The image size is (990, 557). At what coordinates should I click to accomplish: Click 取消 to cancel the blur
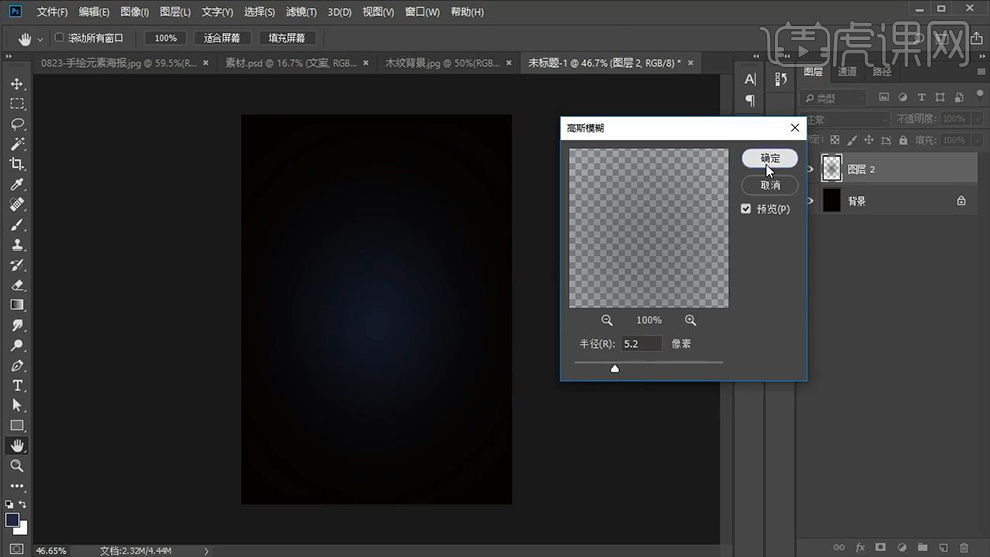pos(770,185)
